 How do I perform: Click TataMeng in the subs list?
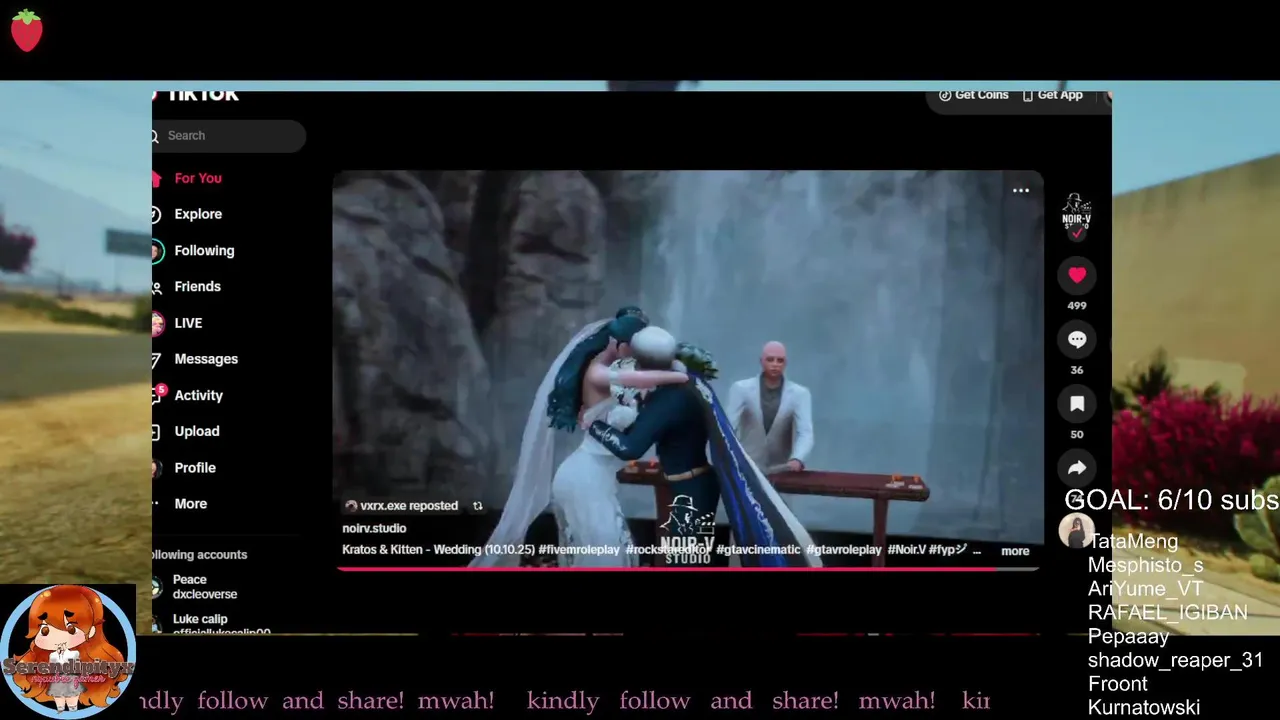(x=1133, y=541)
